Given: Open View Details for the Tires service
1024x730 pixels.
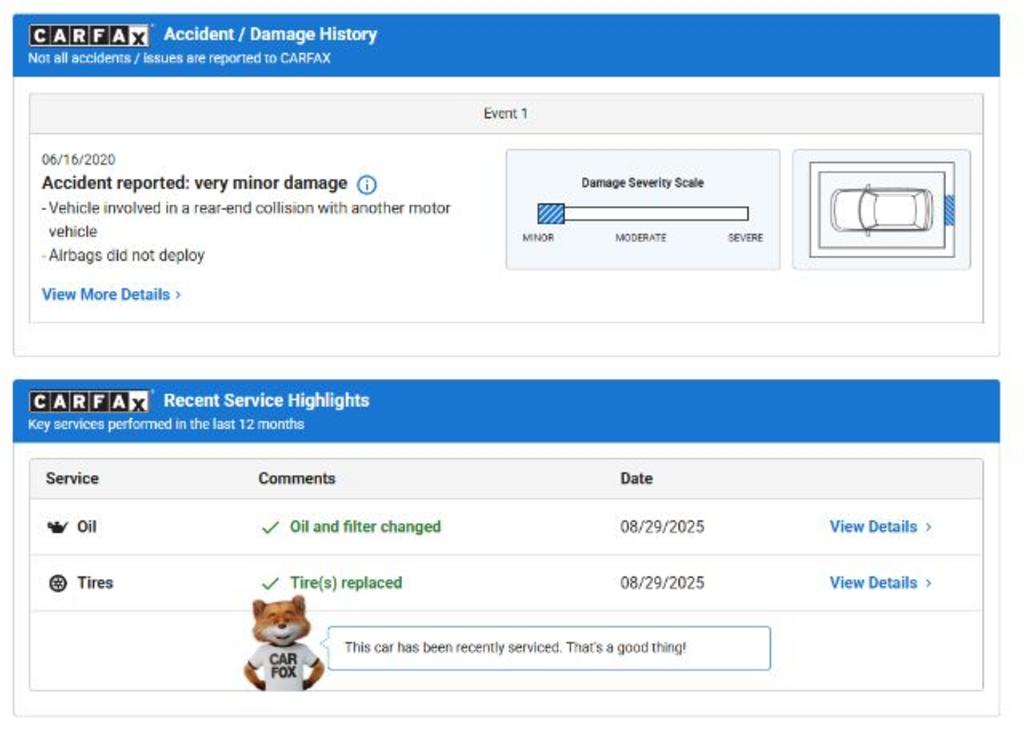Looking at the screenshot, I should [873, 583].
